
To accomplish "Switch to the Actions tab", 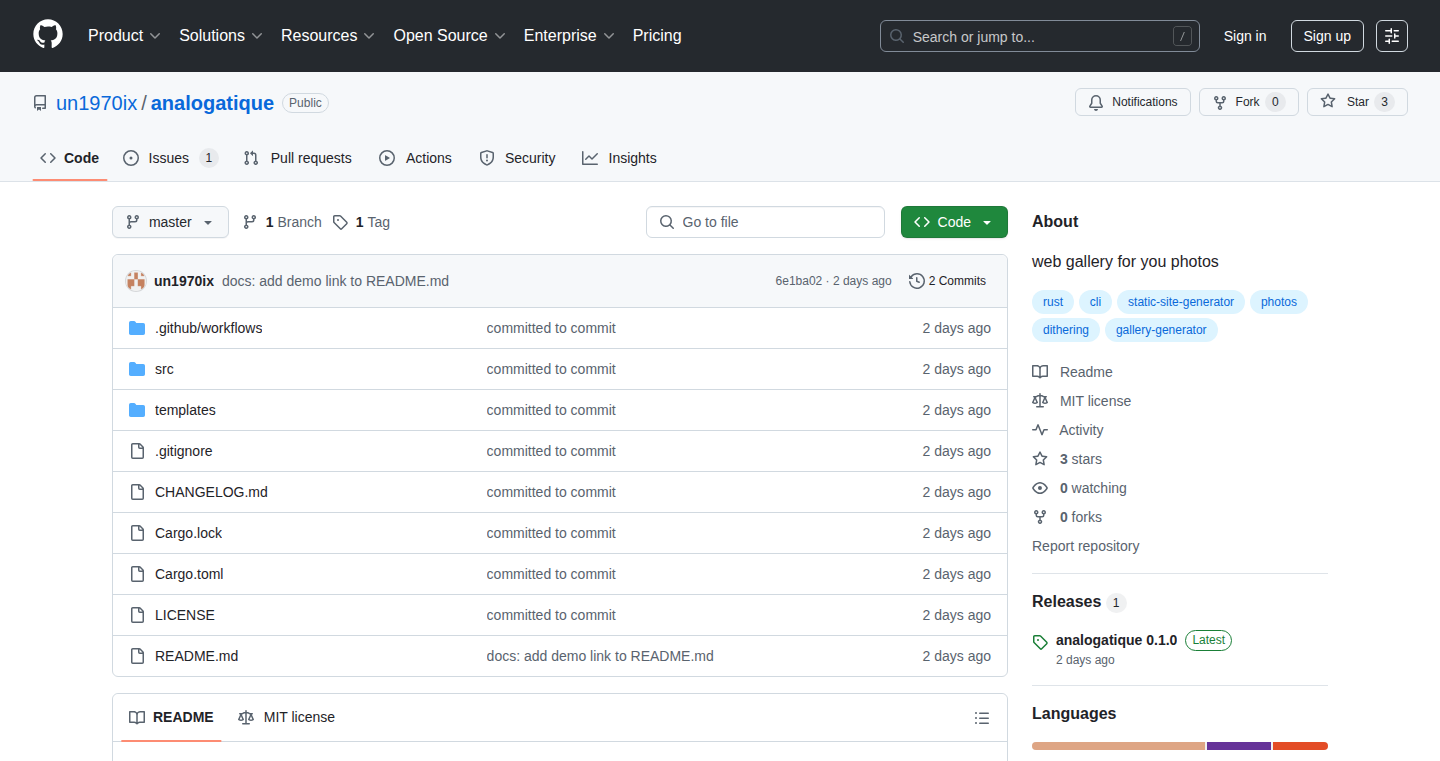I will pyautogui.click(x=415, y=158).
